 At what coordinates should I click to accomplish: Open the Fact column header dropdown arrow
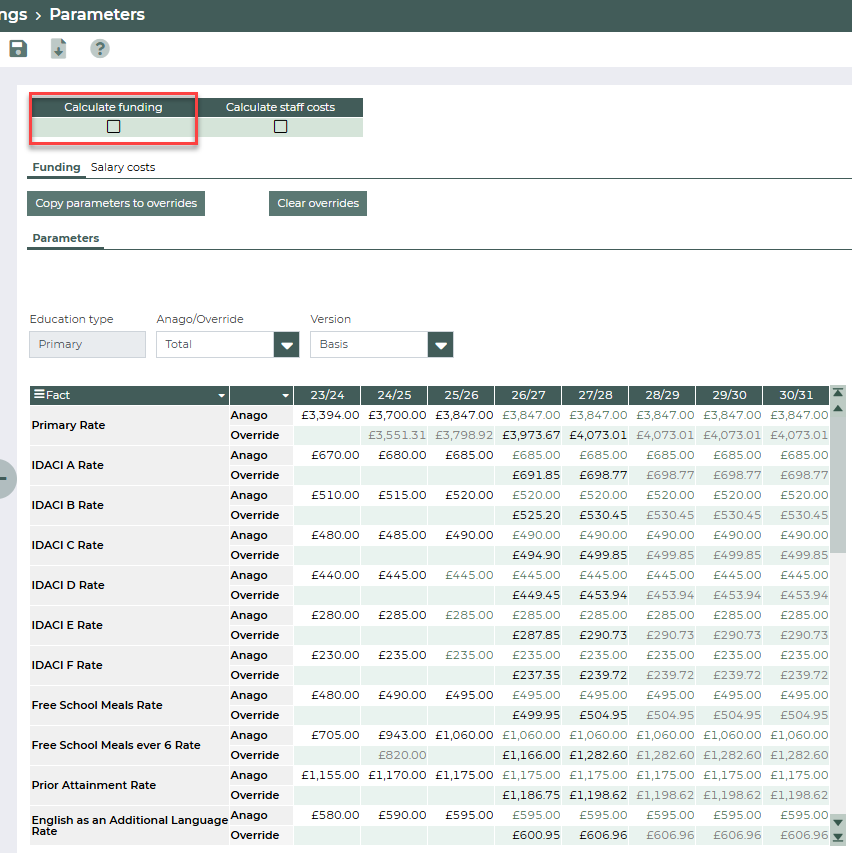pyautogui.click(x=221, y=396)
